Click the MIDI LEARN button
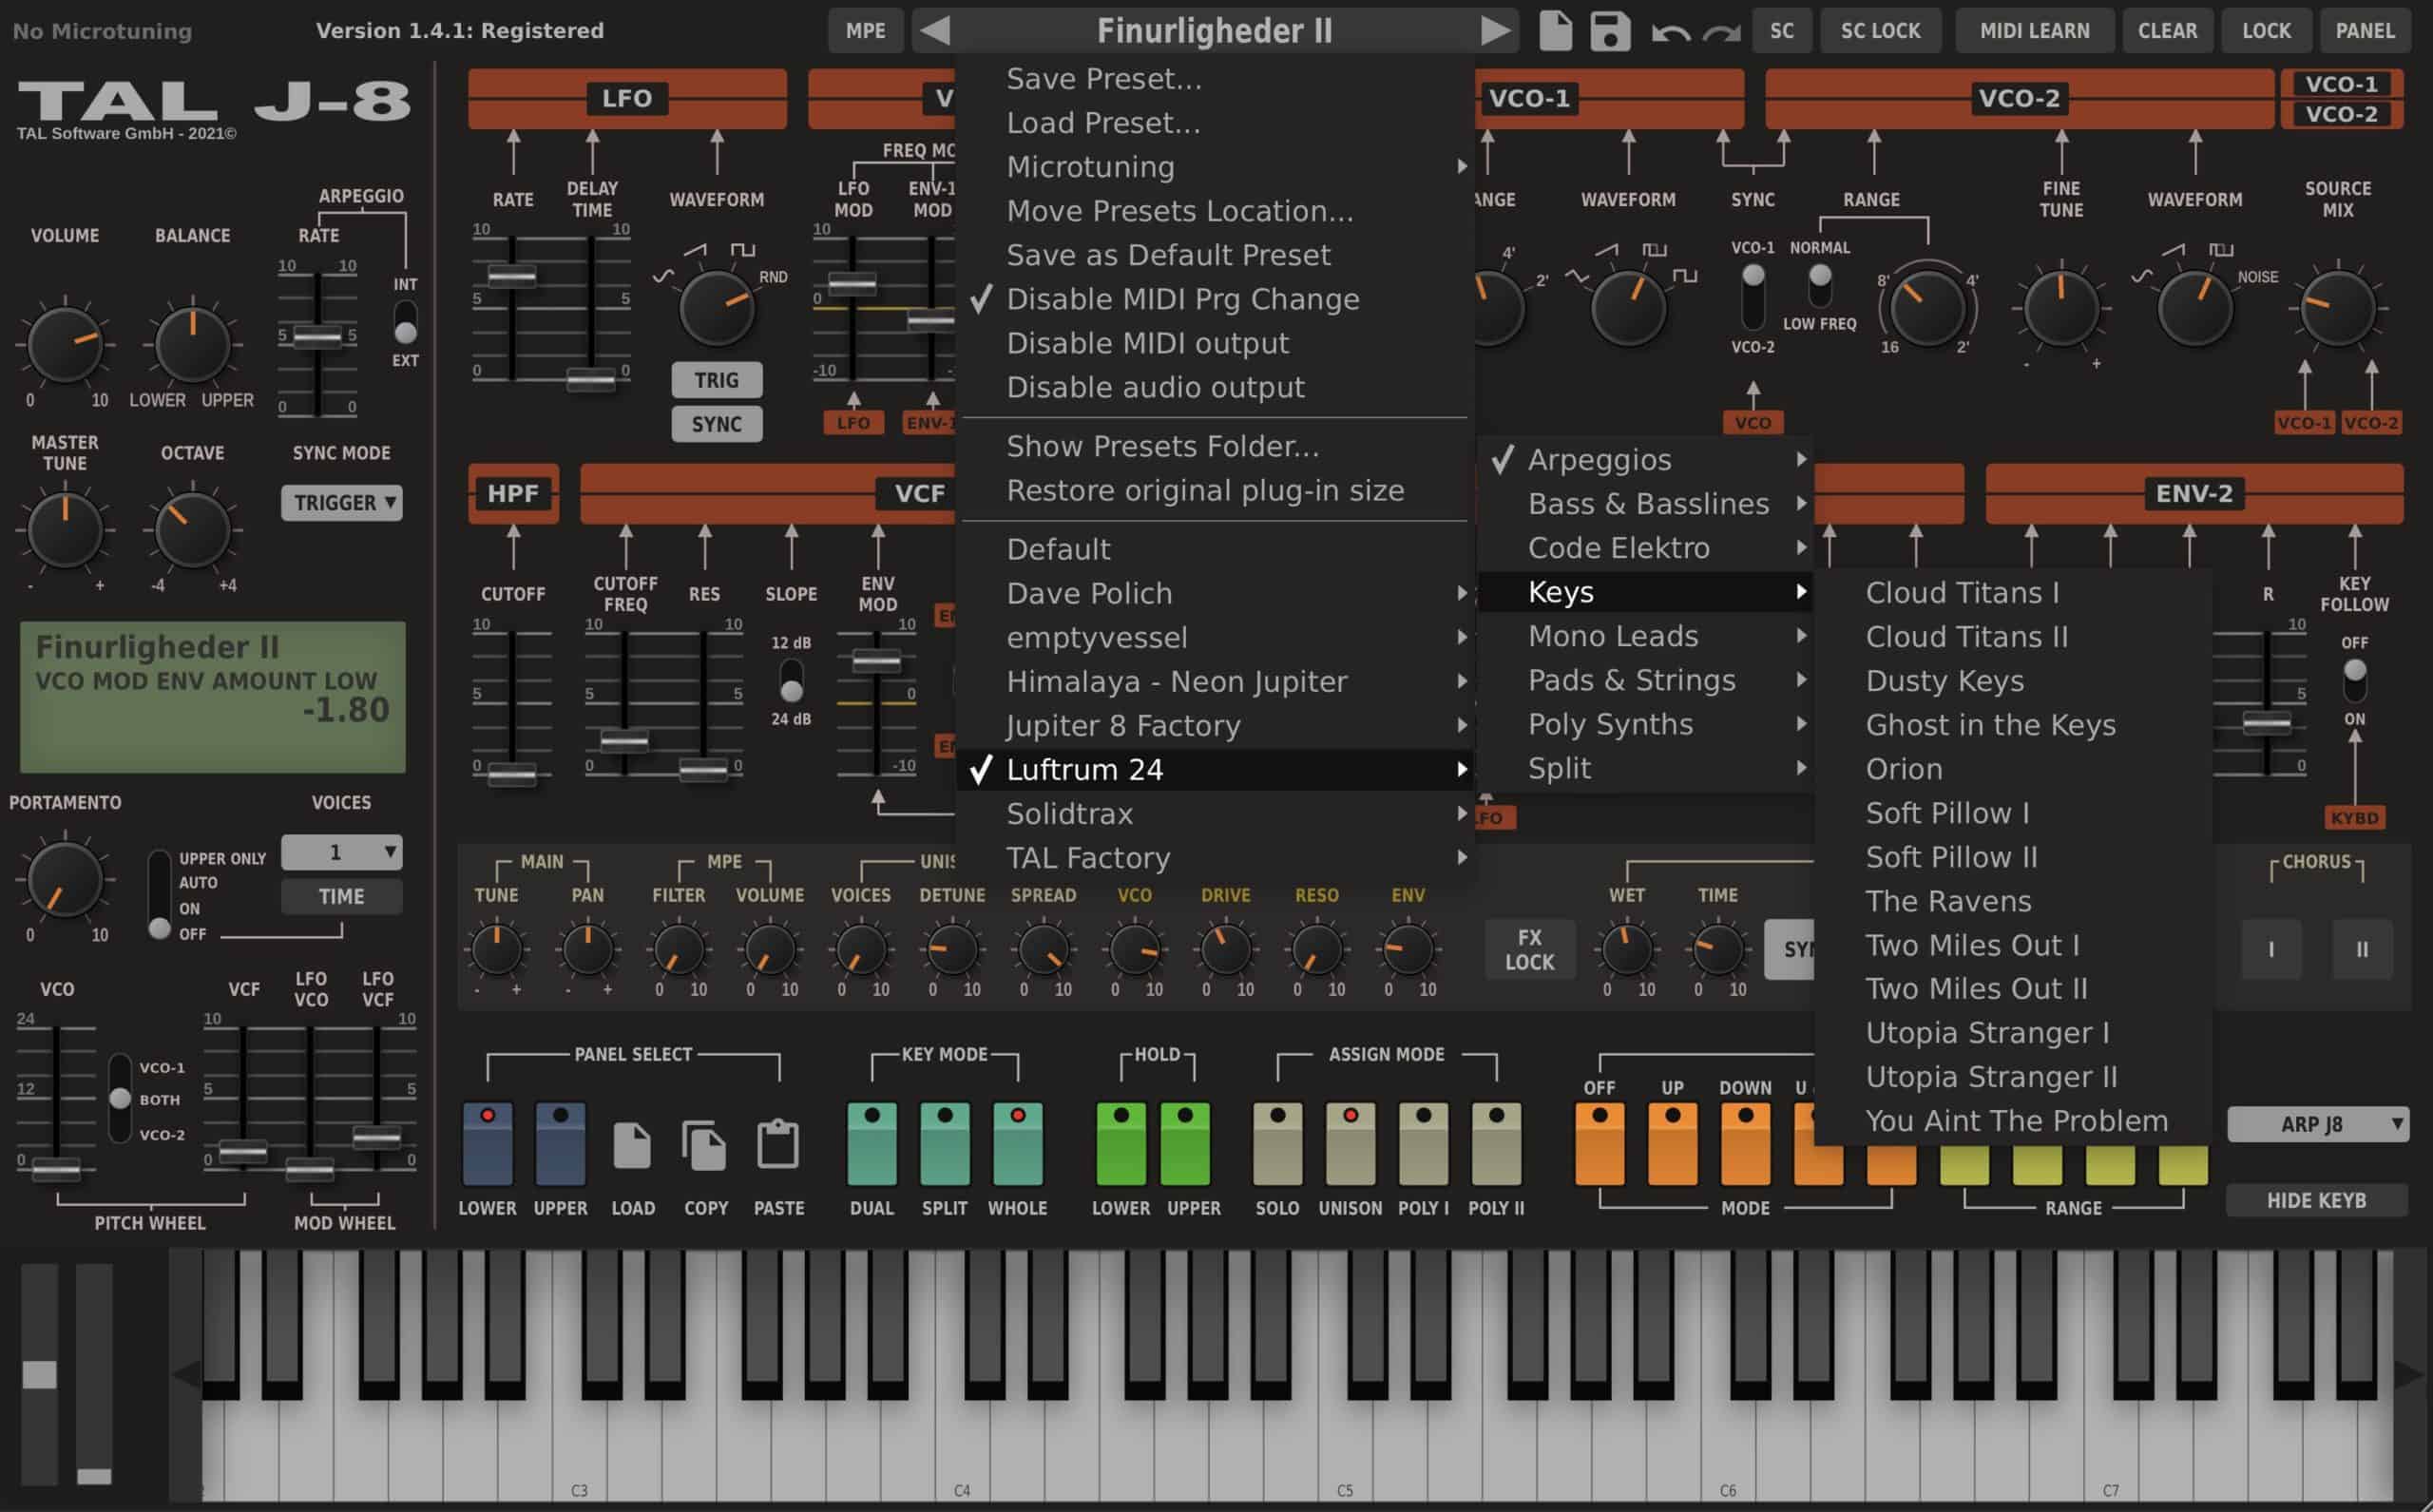This screenshot has height=1512, width=2433. point(2034,30)
